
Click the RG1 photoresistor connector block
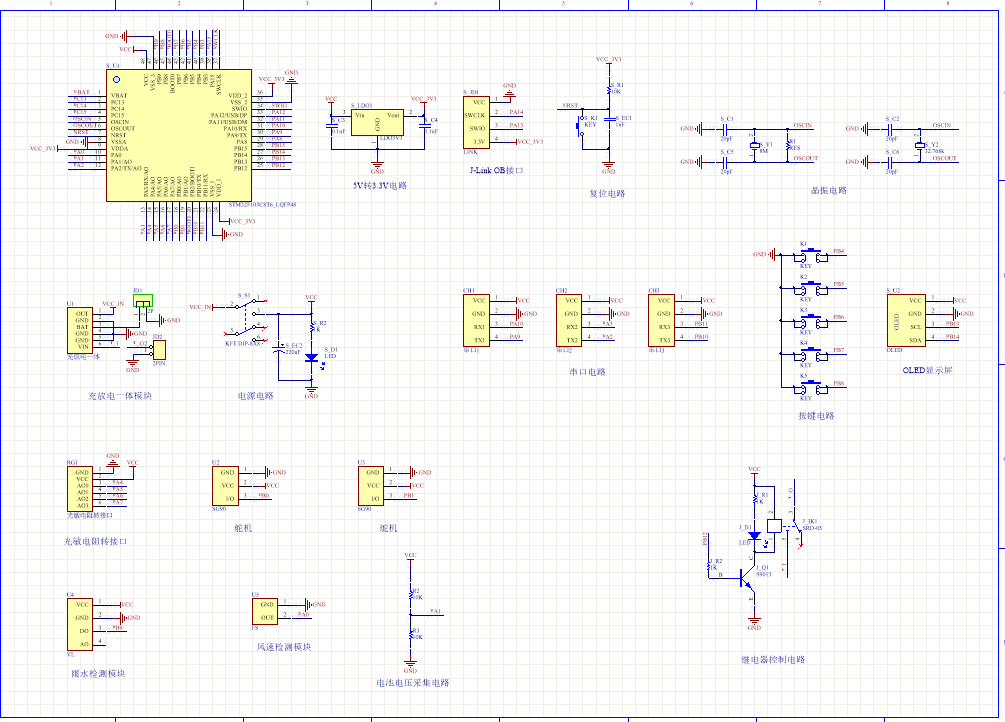(82, 488)
